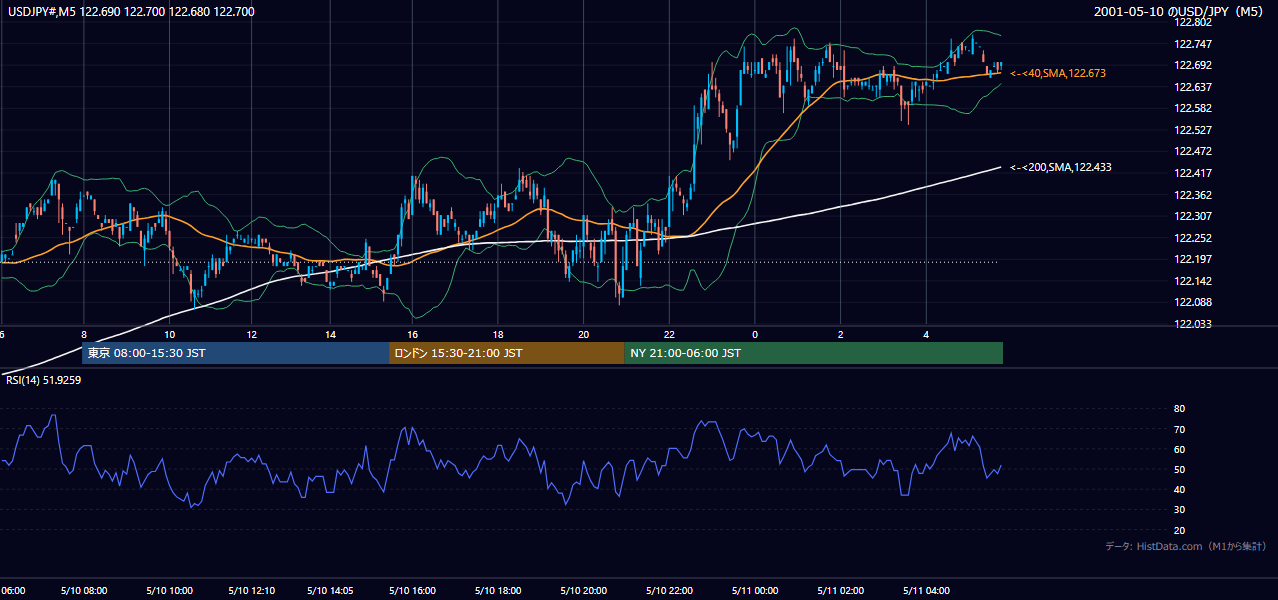Click the bottom time label 5/10 20:00
Image resolution: width=1278 pixels, height=600 pixels.
(584, 590)
